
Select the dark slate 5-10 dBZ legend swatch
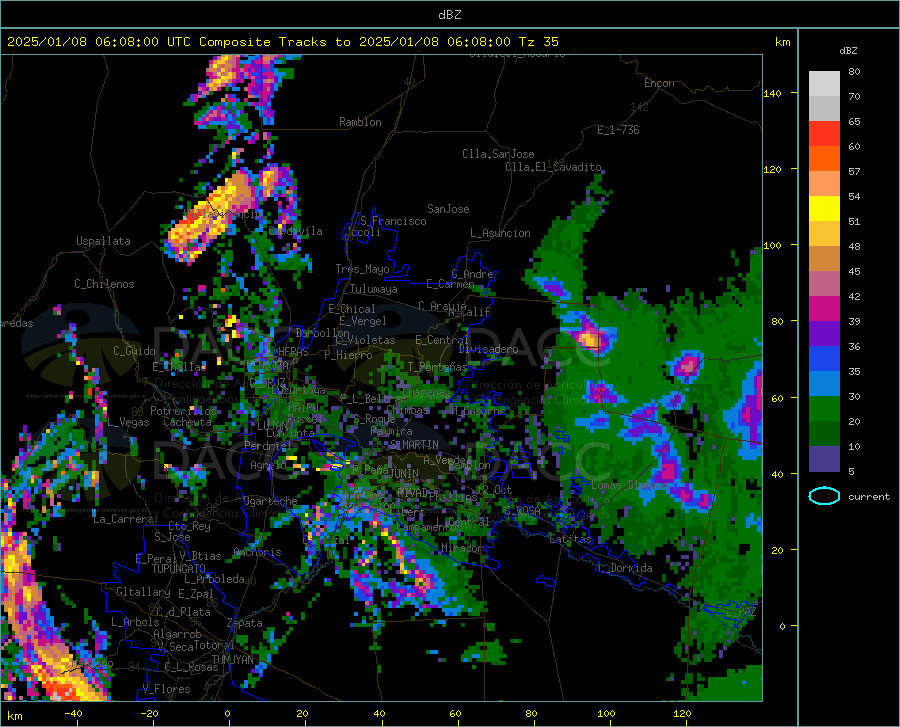tap(824, 458)
